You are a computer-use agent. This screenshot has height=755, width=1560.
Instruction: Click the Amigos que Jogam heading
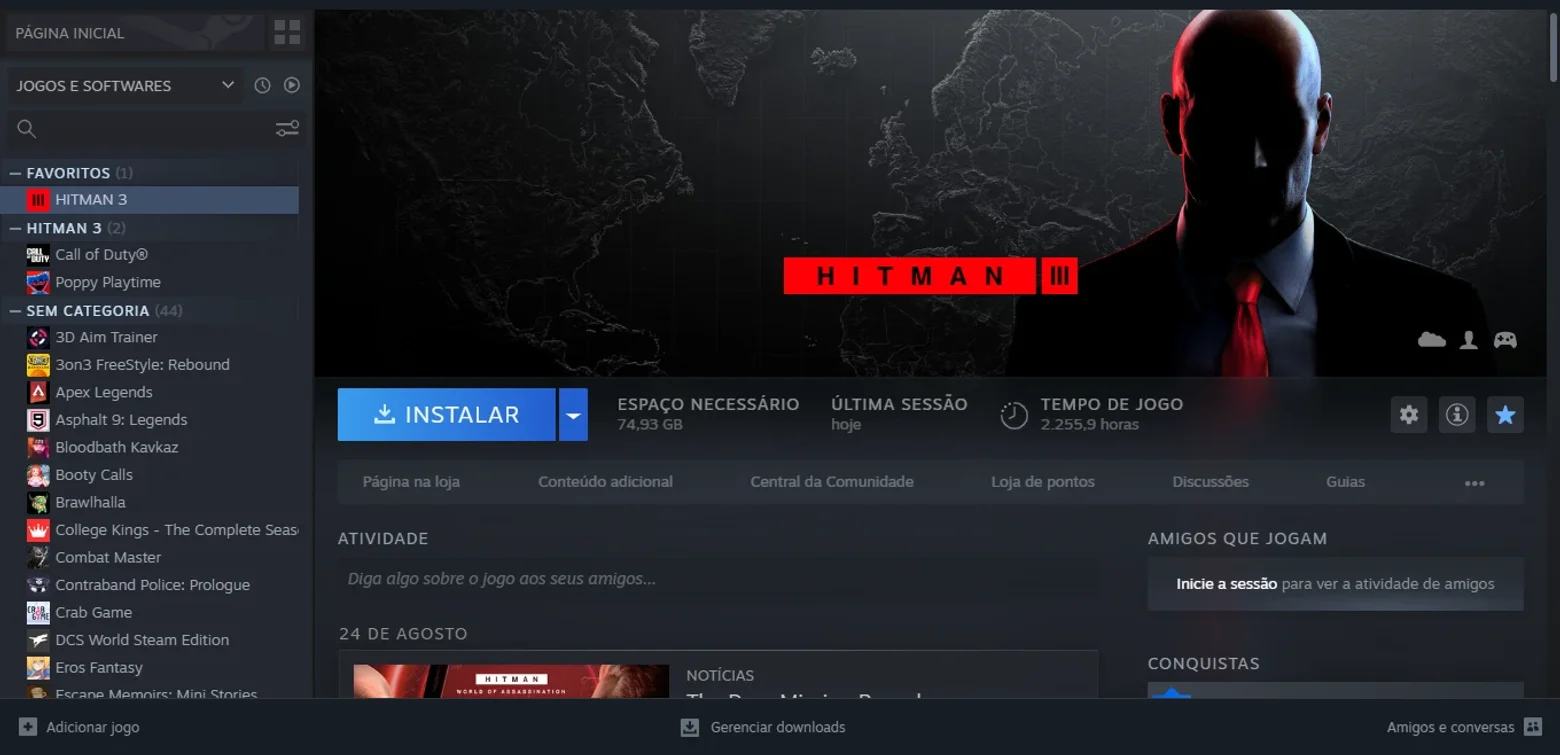click(x=1237, y=539)
